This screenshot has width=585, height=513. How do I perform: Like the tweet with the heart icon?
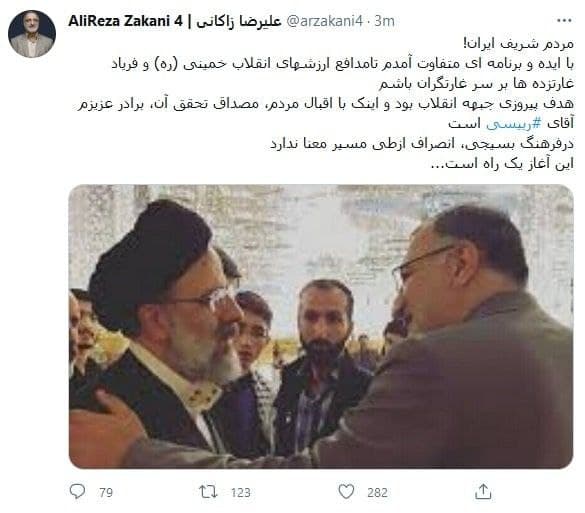tap(346, 491)
